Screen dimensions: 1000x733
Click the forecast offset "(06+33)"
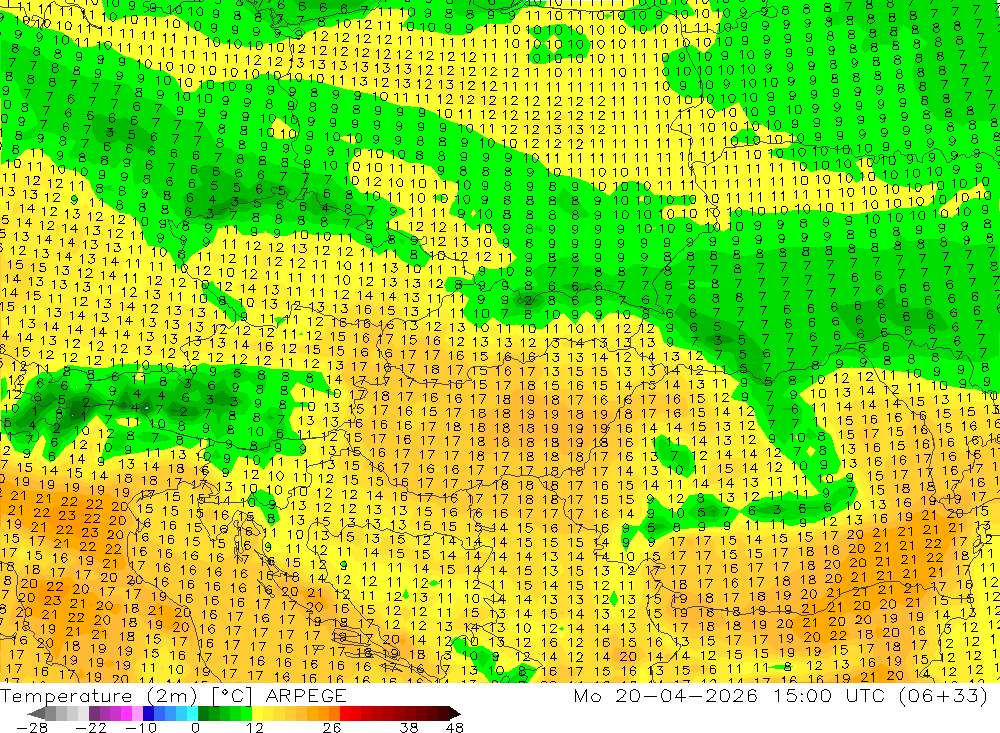[943, 695]
